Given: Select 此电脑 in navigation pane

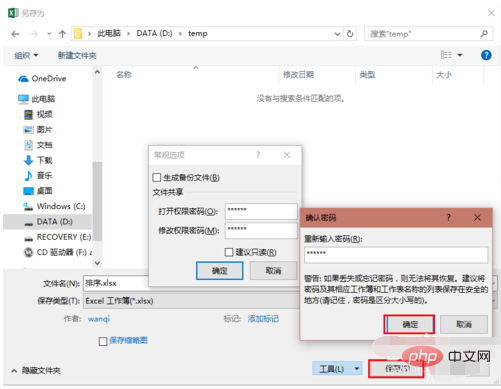Looking at the screenshot, I should [37, 99].
